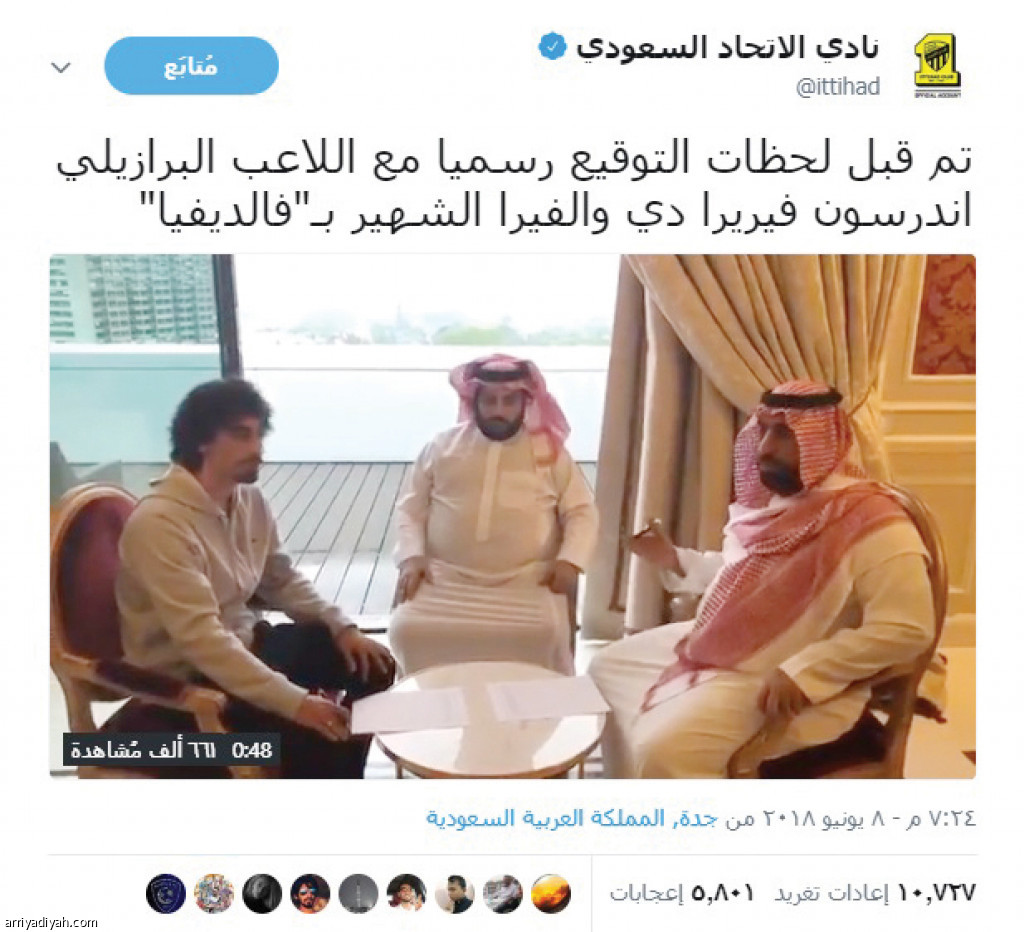Open the colorful graffiti liker avatar
1024x932 pixels.
pos(214,893)
